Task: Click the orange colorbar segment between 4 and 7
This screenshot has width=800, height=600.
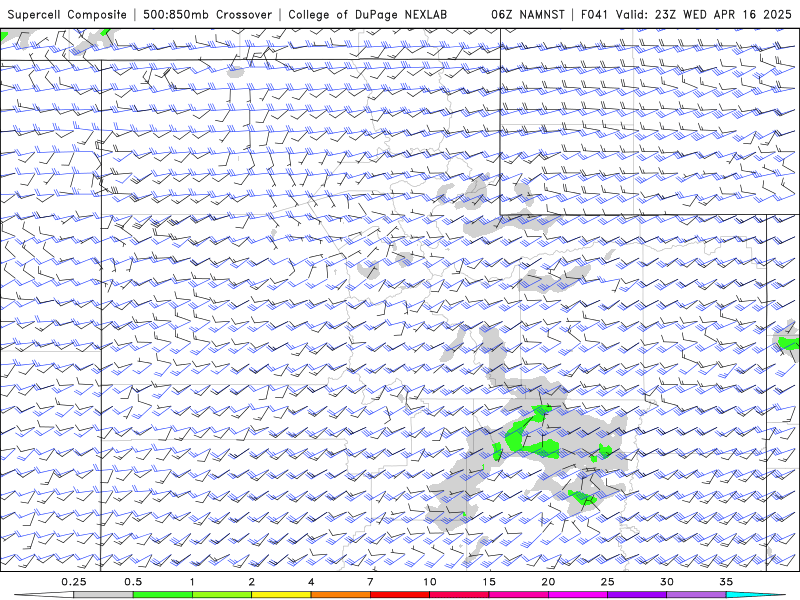Action: (x=340, y=595)
